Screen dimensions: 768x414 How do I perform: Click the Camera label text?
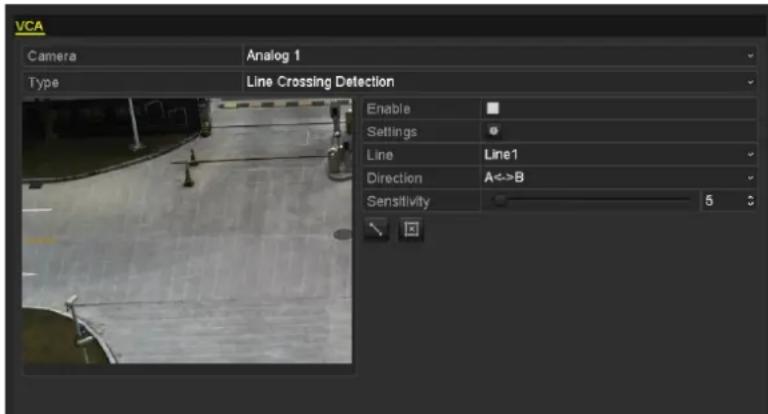click(x=52, y=56)
